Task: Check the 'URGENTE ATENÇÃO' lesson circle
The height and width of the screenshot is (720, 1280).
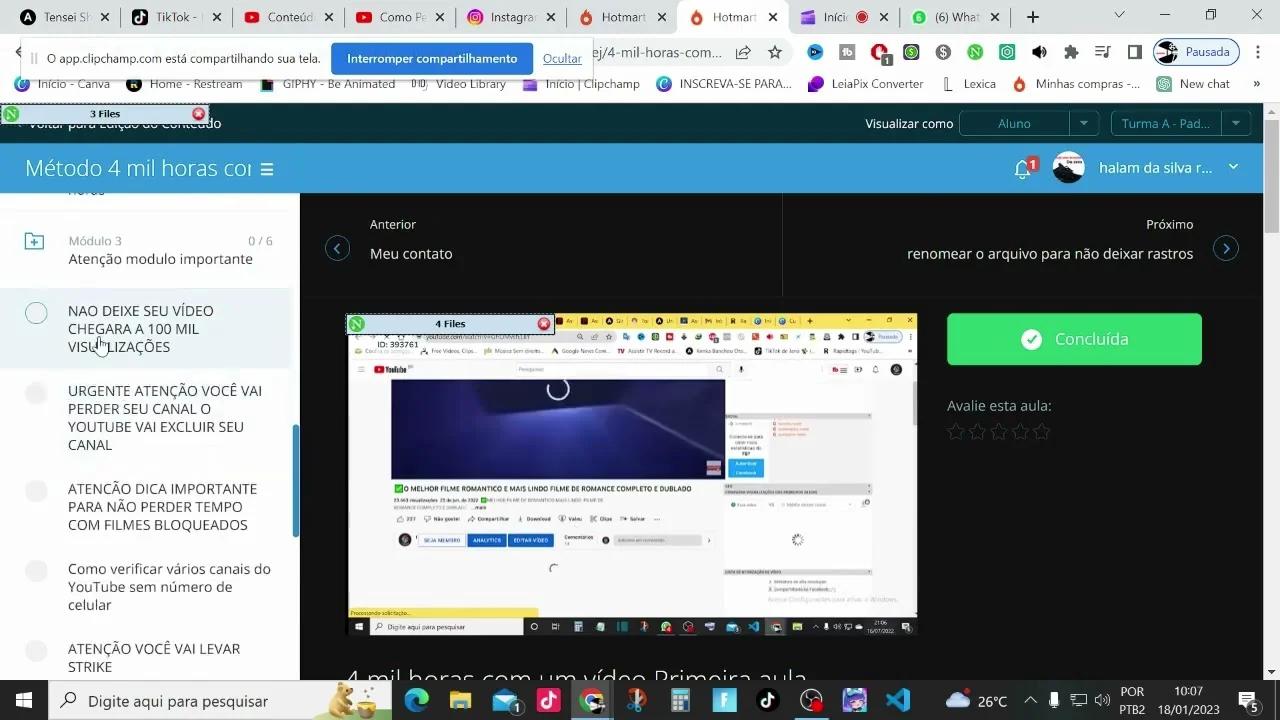Action: [x=36, y=393]
